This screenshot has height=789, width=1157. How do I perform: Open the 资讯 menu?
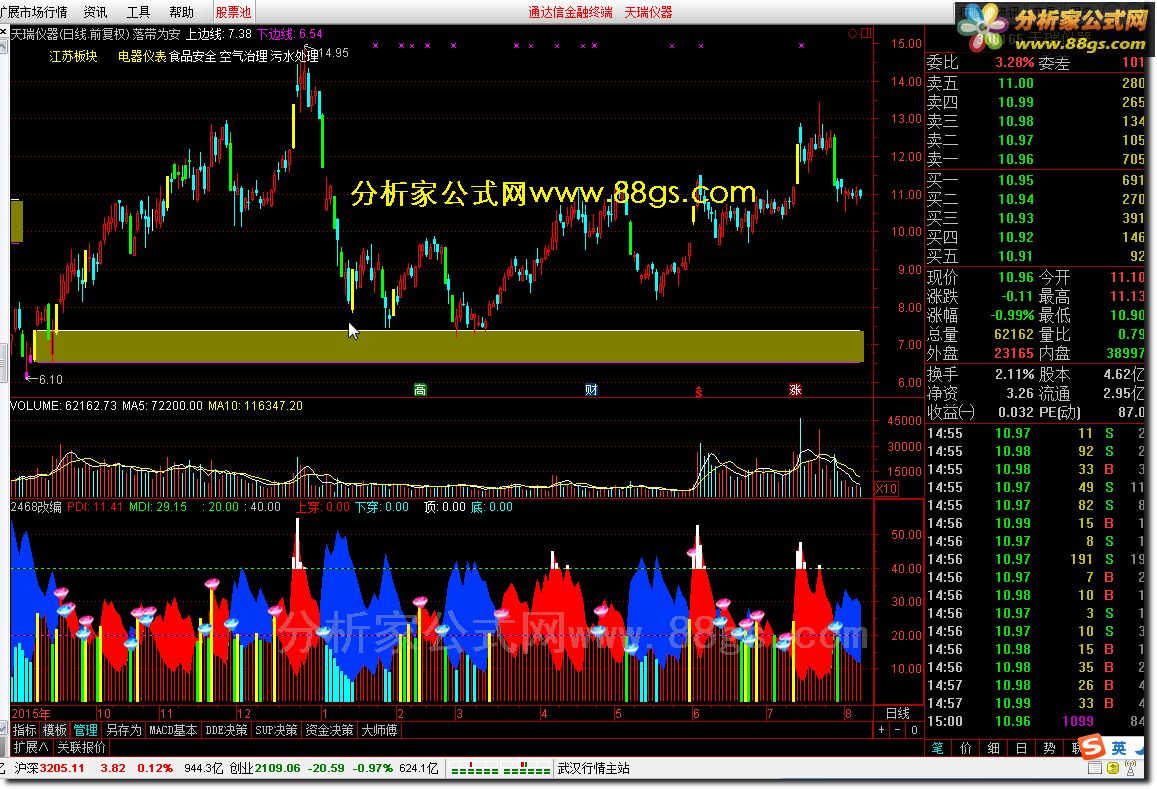pyautogui.click(x=95, y=12)
